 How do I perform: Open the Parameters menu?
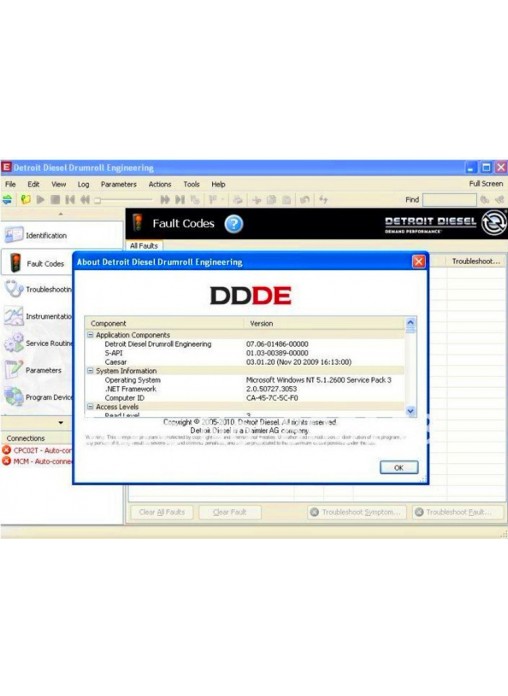[119, 184]
